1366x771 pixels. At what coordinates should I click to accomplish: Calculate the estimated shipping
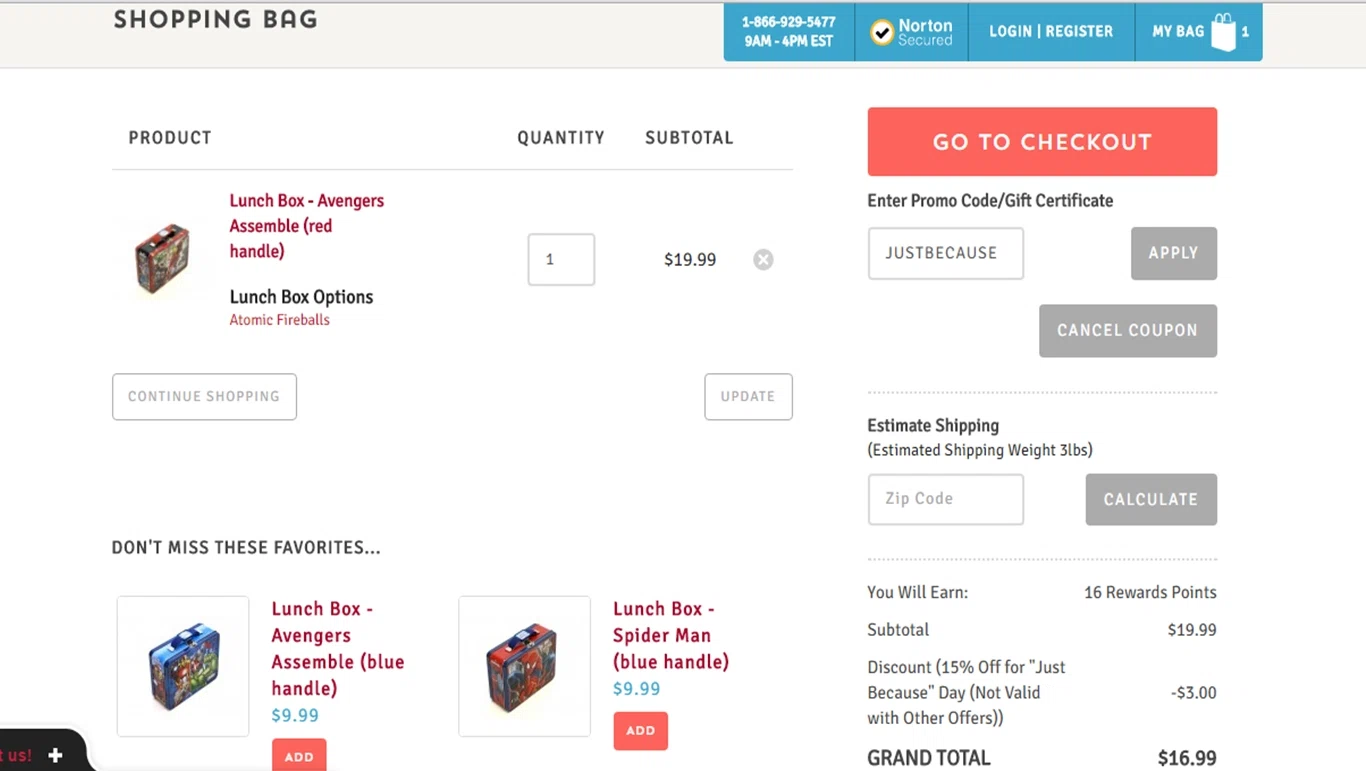(x=1150, y=499)
